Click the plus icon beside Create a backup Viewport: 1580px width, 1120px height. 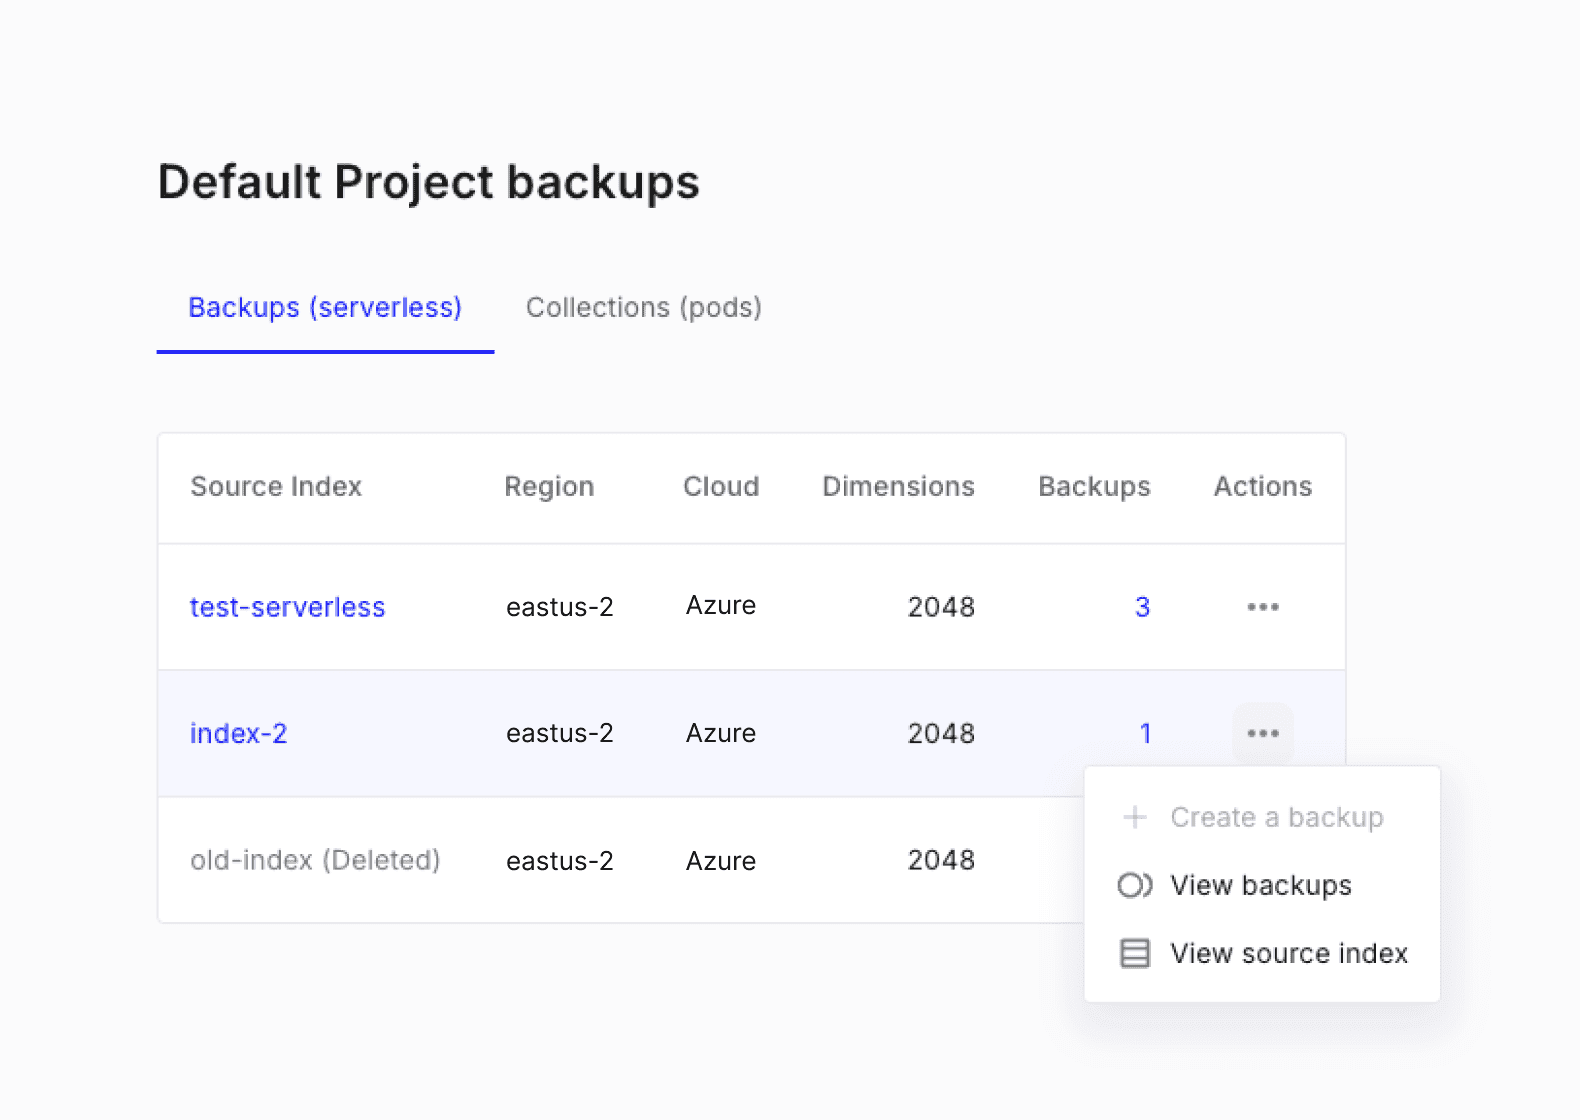click(x=1135, y=817)
